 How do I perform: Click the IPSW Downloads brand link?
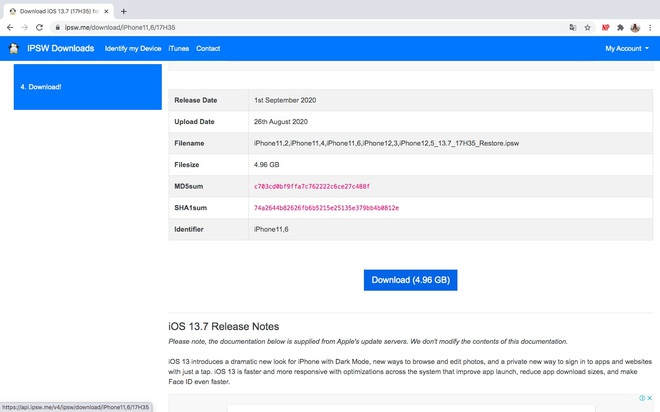(61, 48)
